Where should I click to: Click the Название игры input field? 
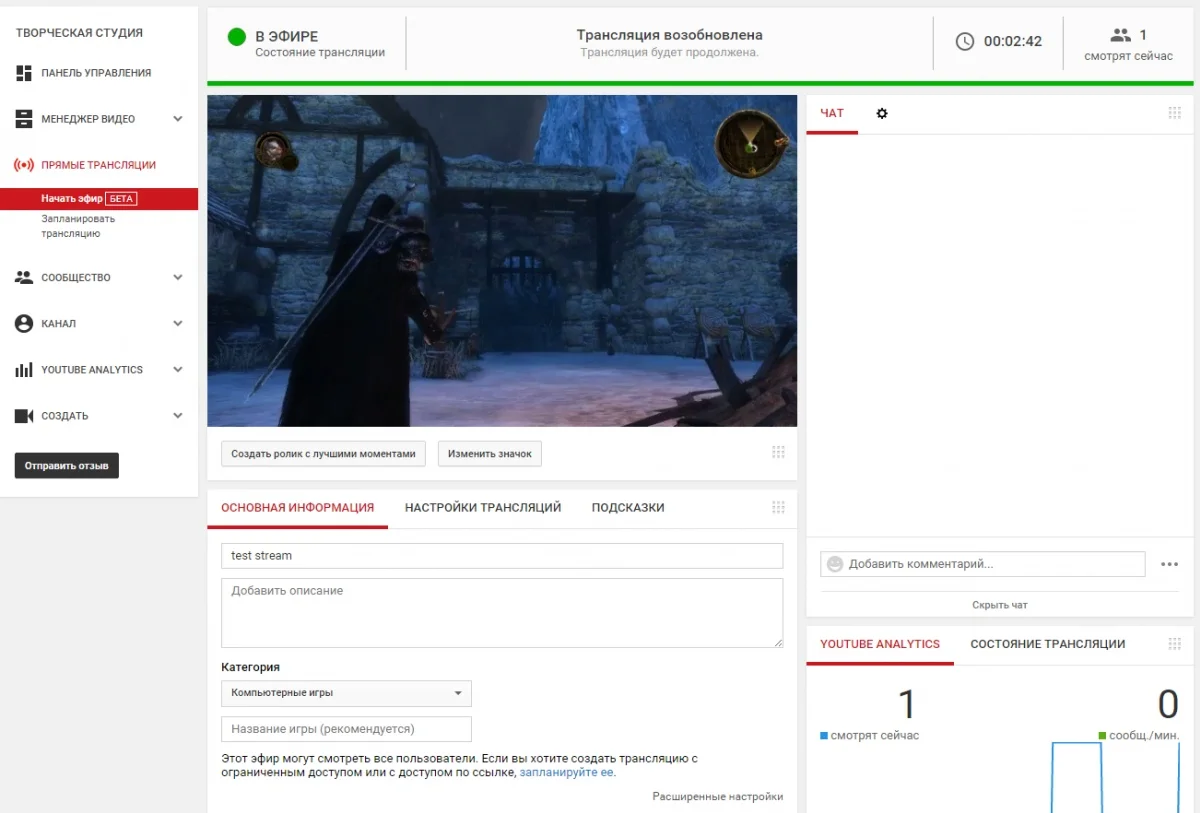tap(346, 729)
